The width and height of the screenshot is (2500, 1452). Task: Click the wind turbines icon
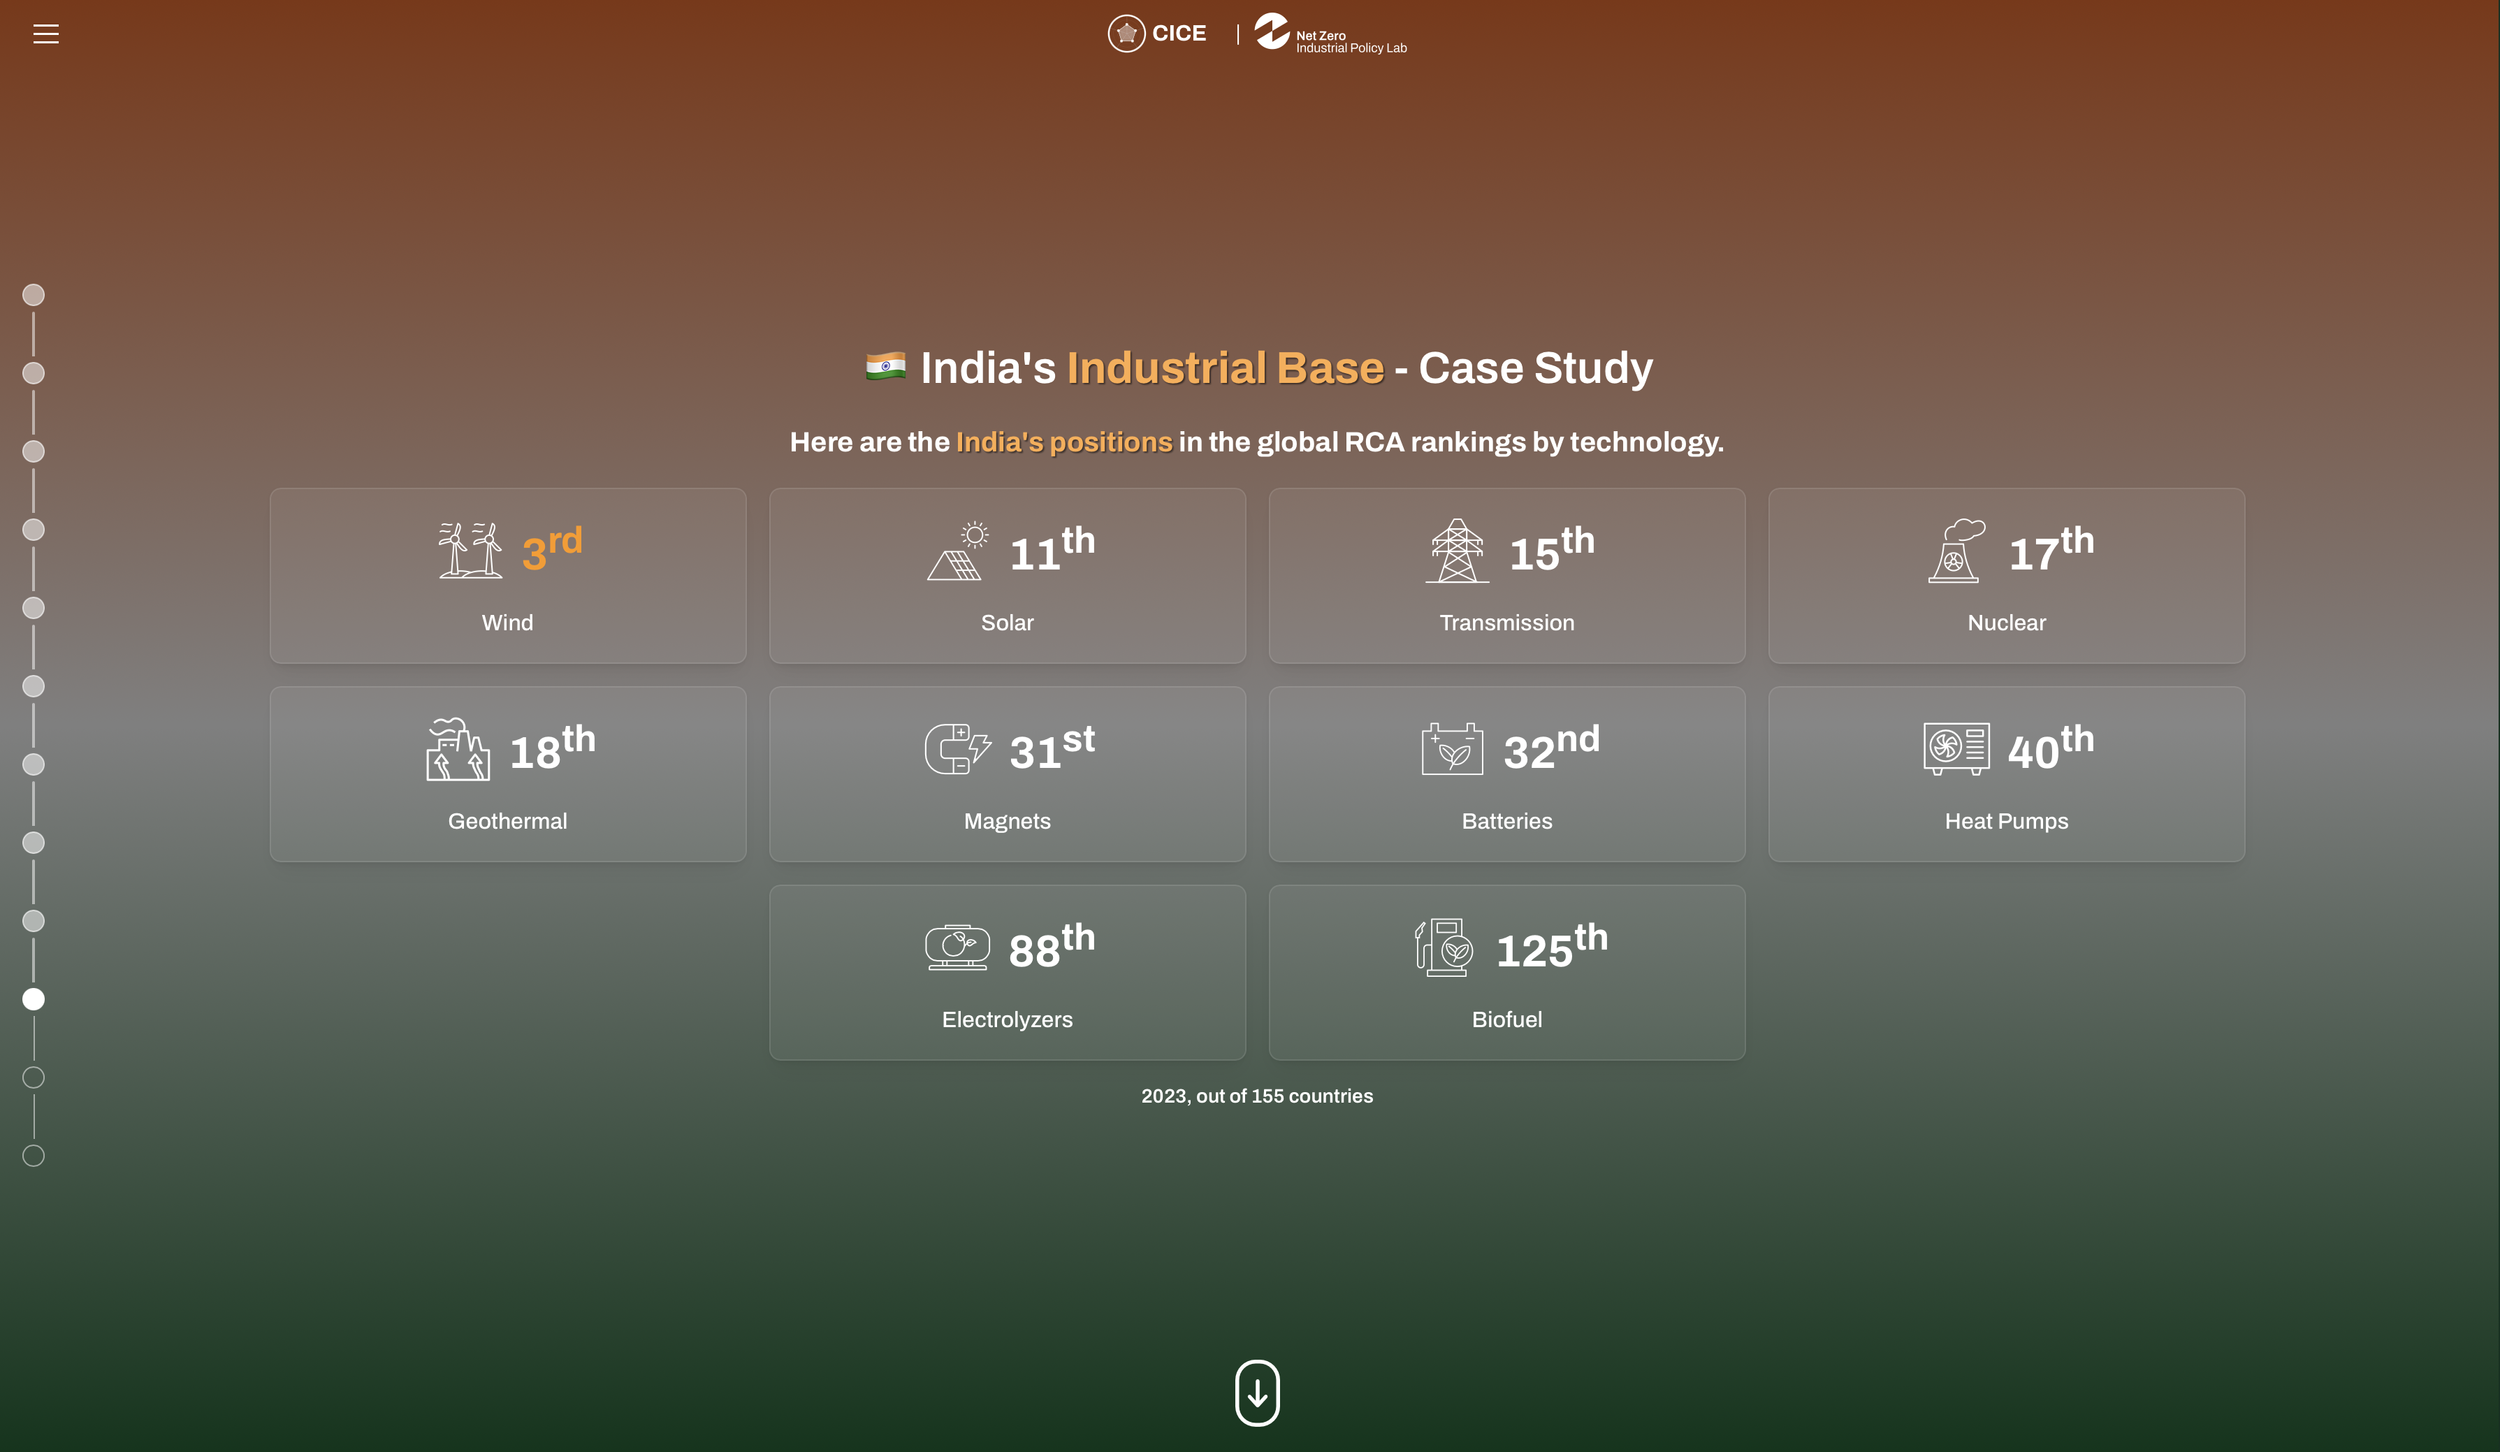pos(470,549)
